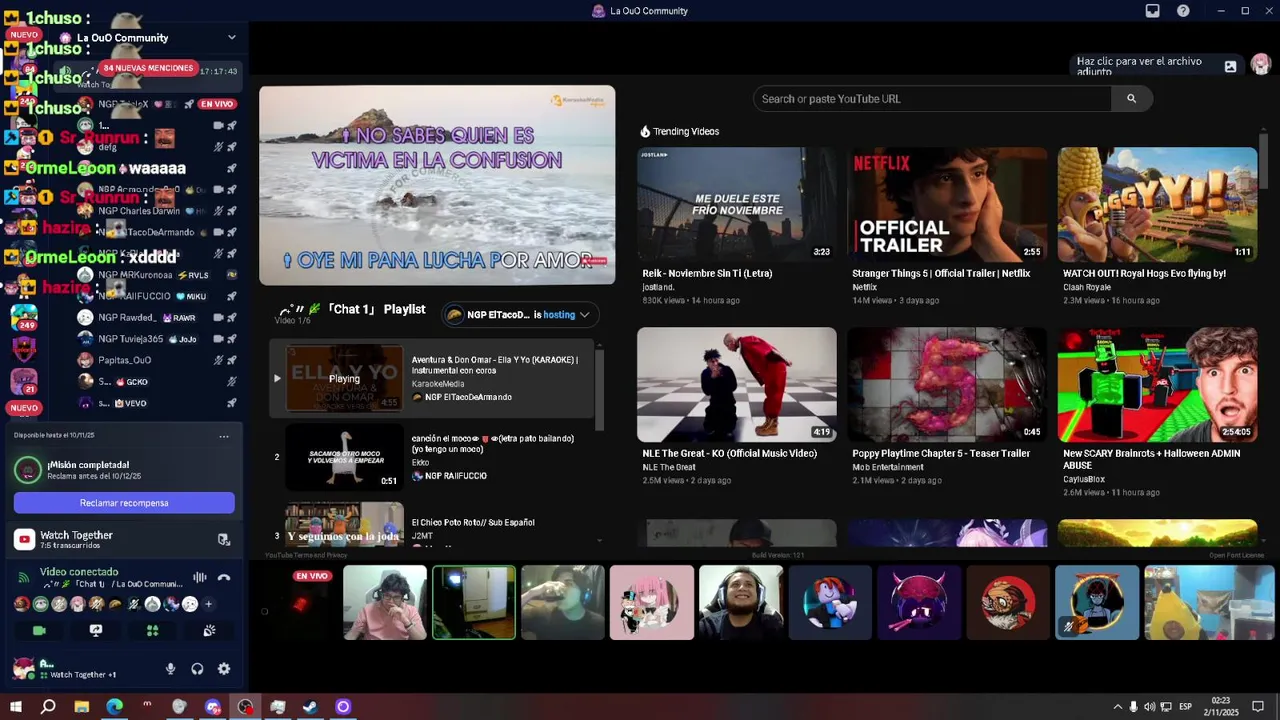
Task: Select the pink-haired avatar participant tile
Action: pos(652,602)
